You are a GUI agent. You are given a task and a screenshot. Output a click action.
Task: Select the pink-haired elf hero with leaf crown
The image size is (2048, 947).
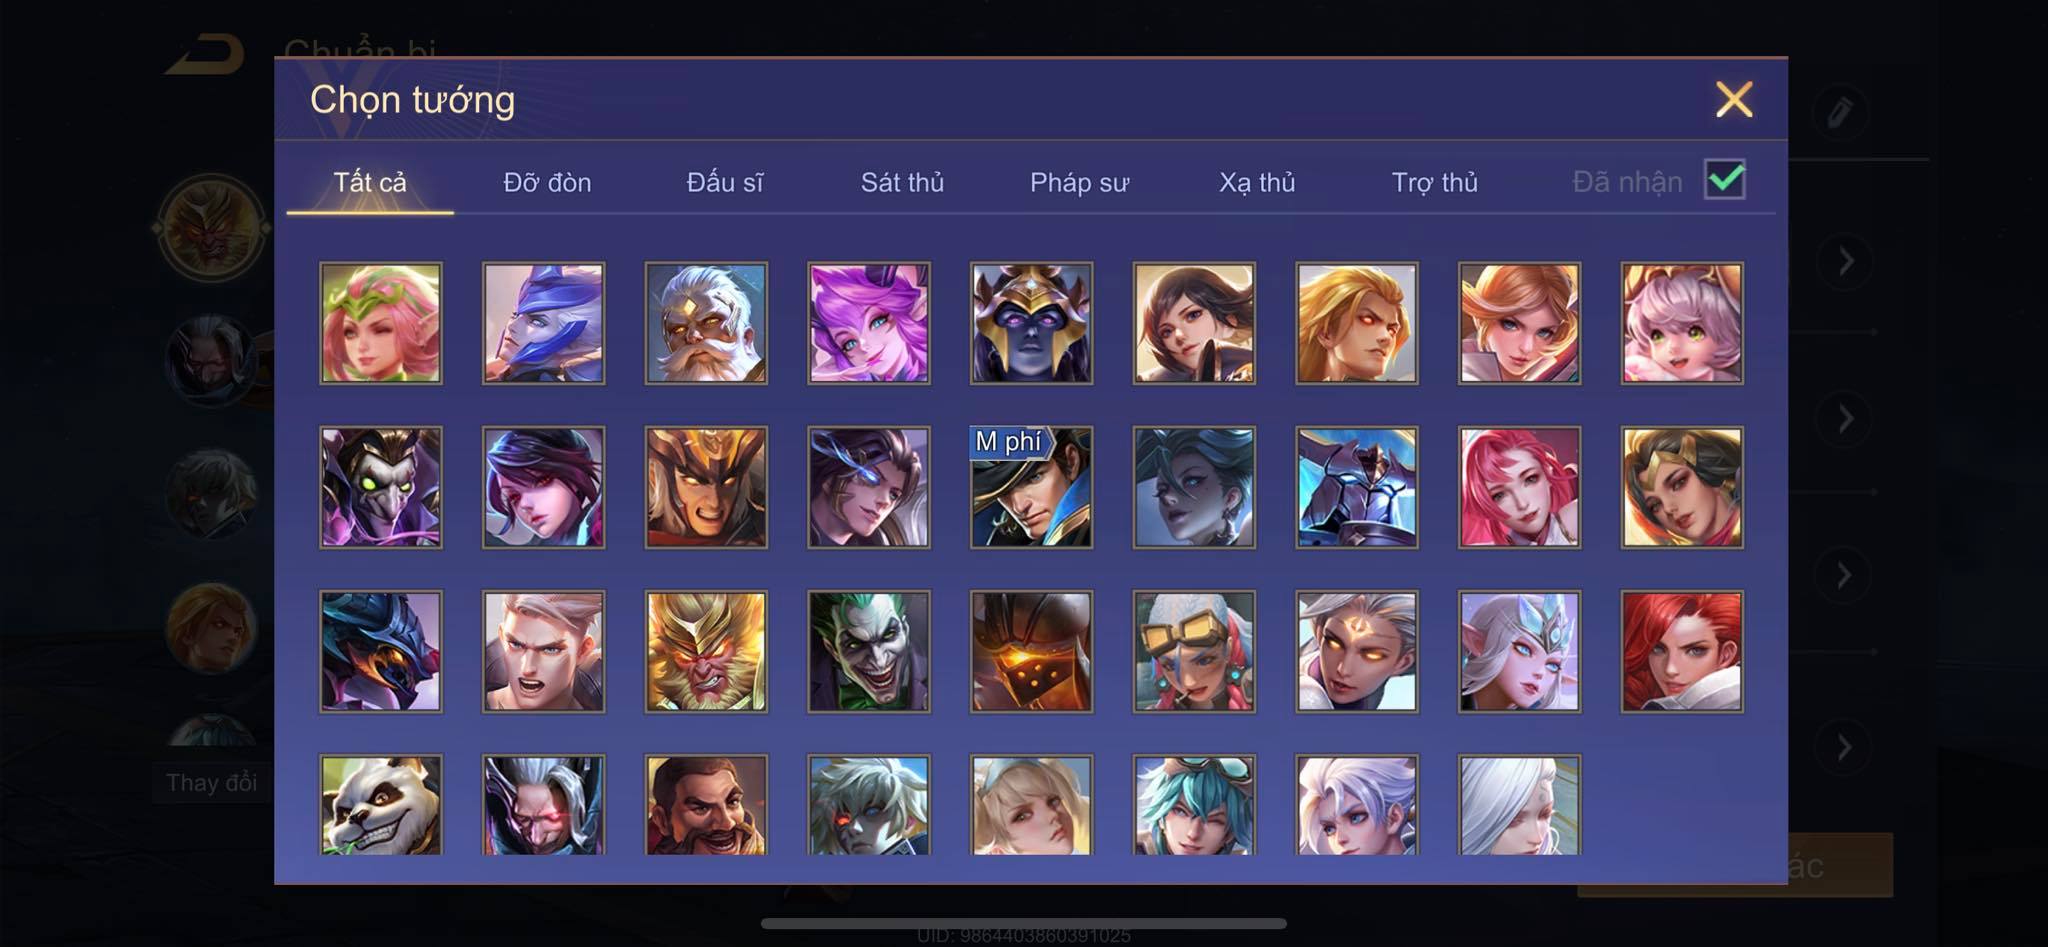pos(380,323)
